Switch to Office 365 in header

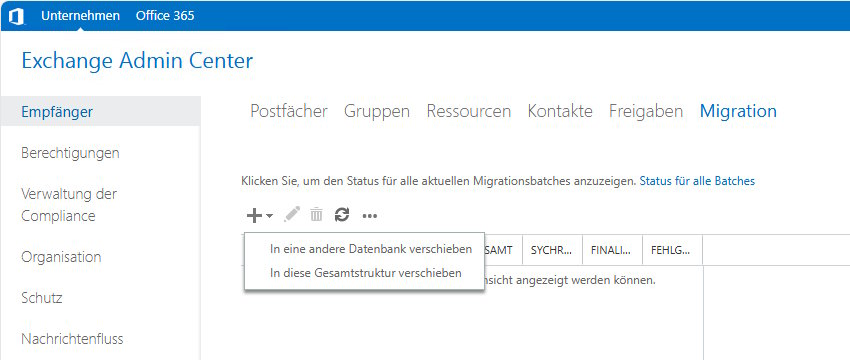[x=165, y=16]
